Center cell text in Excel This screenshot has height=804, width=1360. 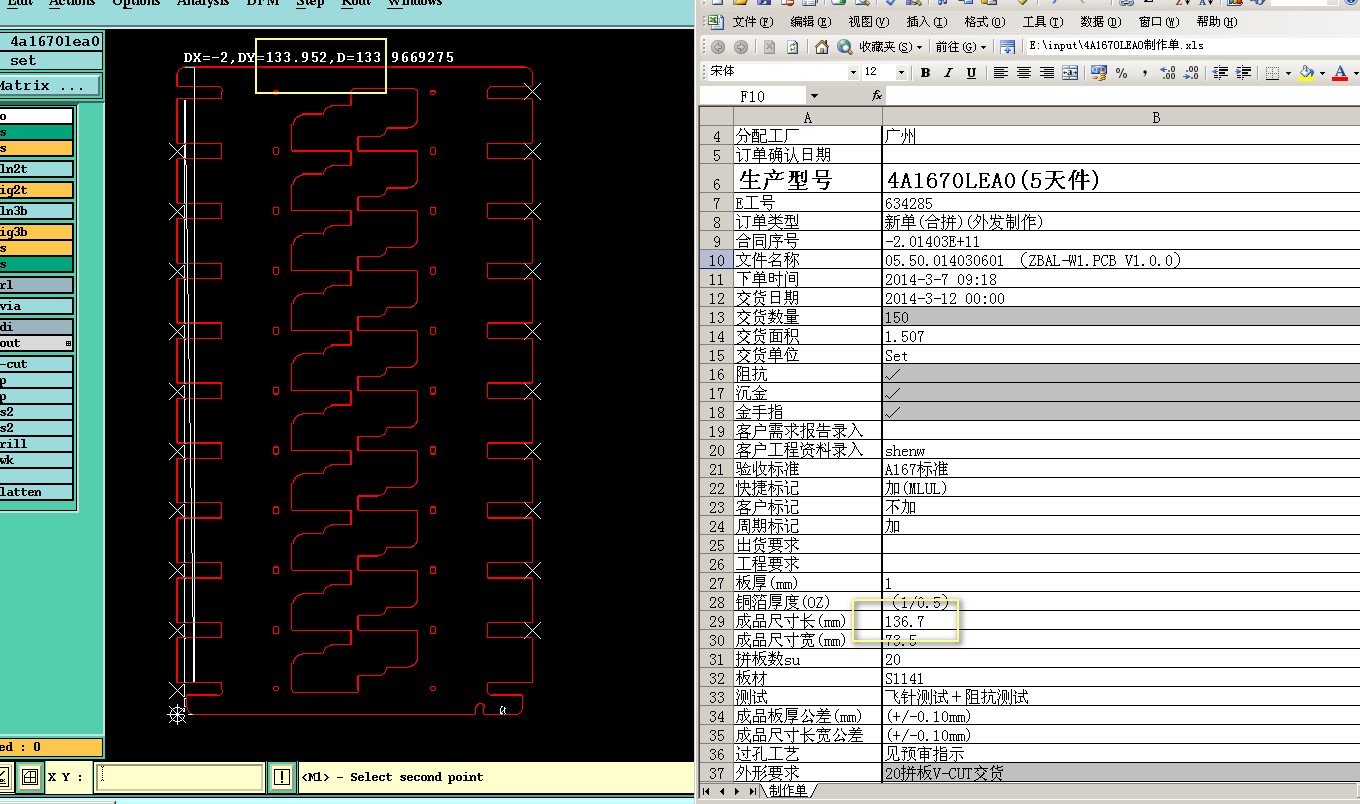[x=1024, y=73]
